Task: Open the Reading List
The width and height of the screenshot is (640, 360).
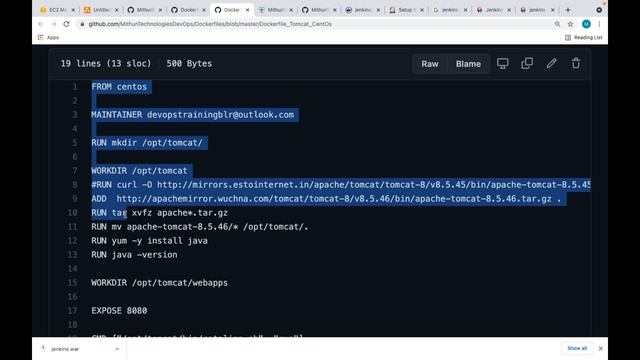Action: point(584,37)
